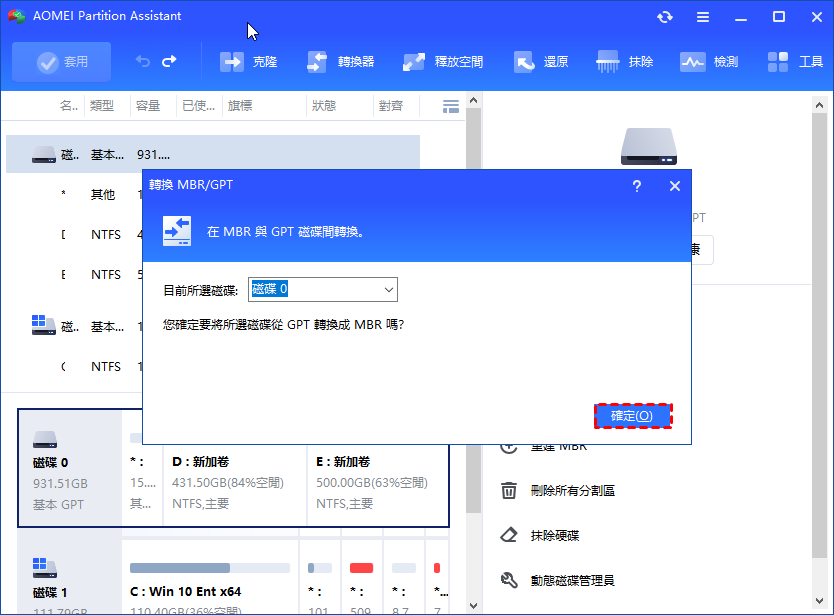Confirm conversion with 確定(O) button
This screenshot has width=834, height=615.
point(633,416)
